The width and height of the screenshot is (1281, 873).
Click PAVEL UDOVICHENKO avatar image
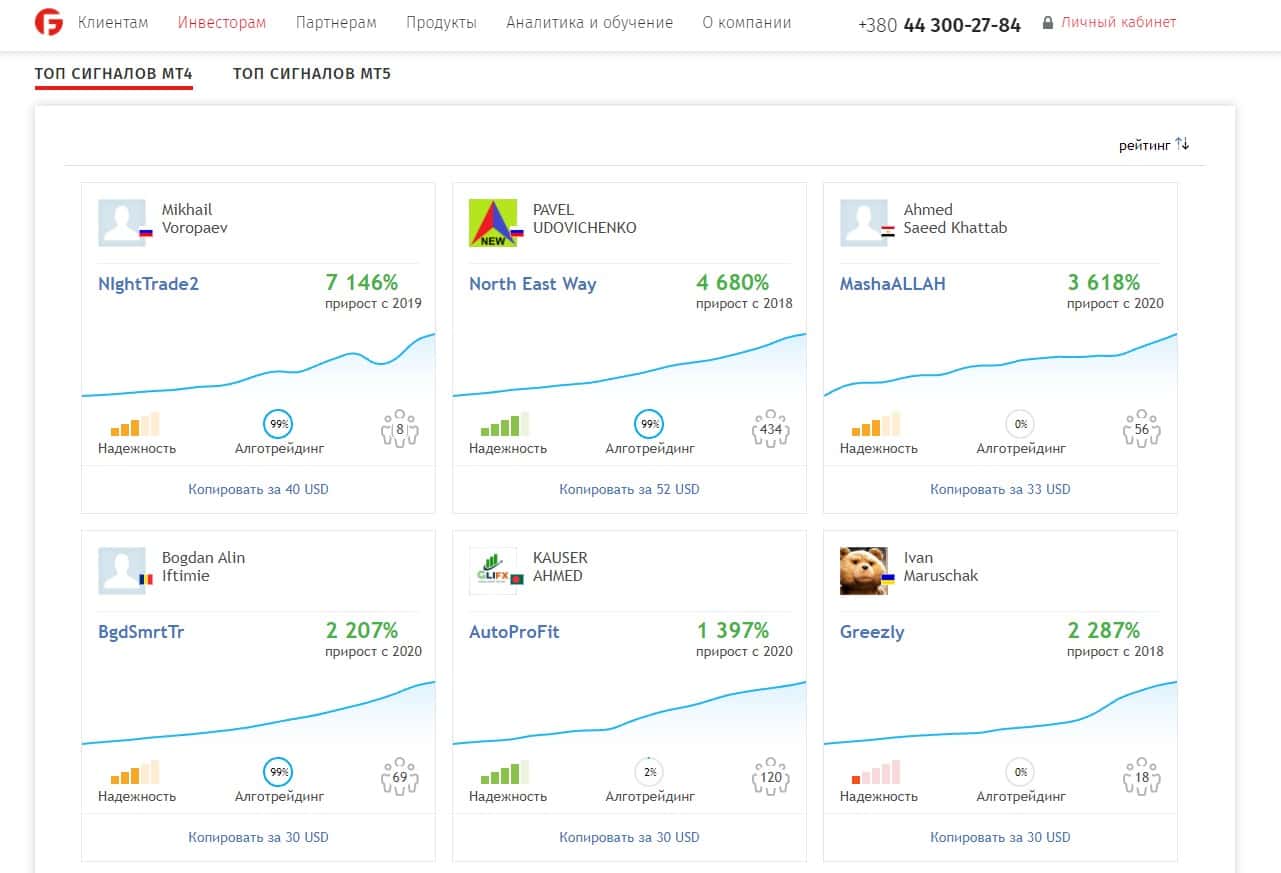[493, 223]
